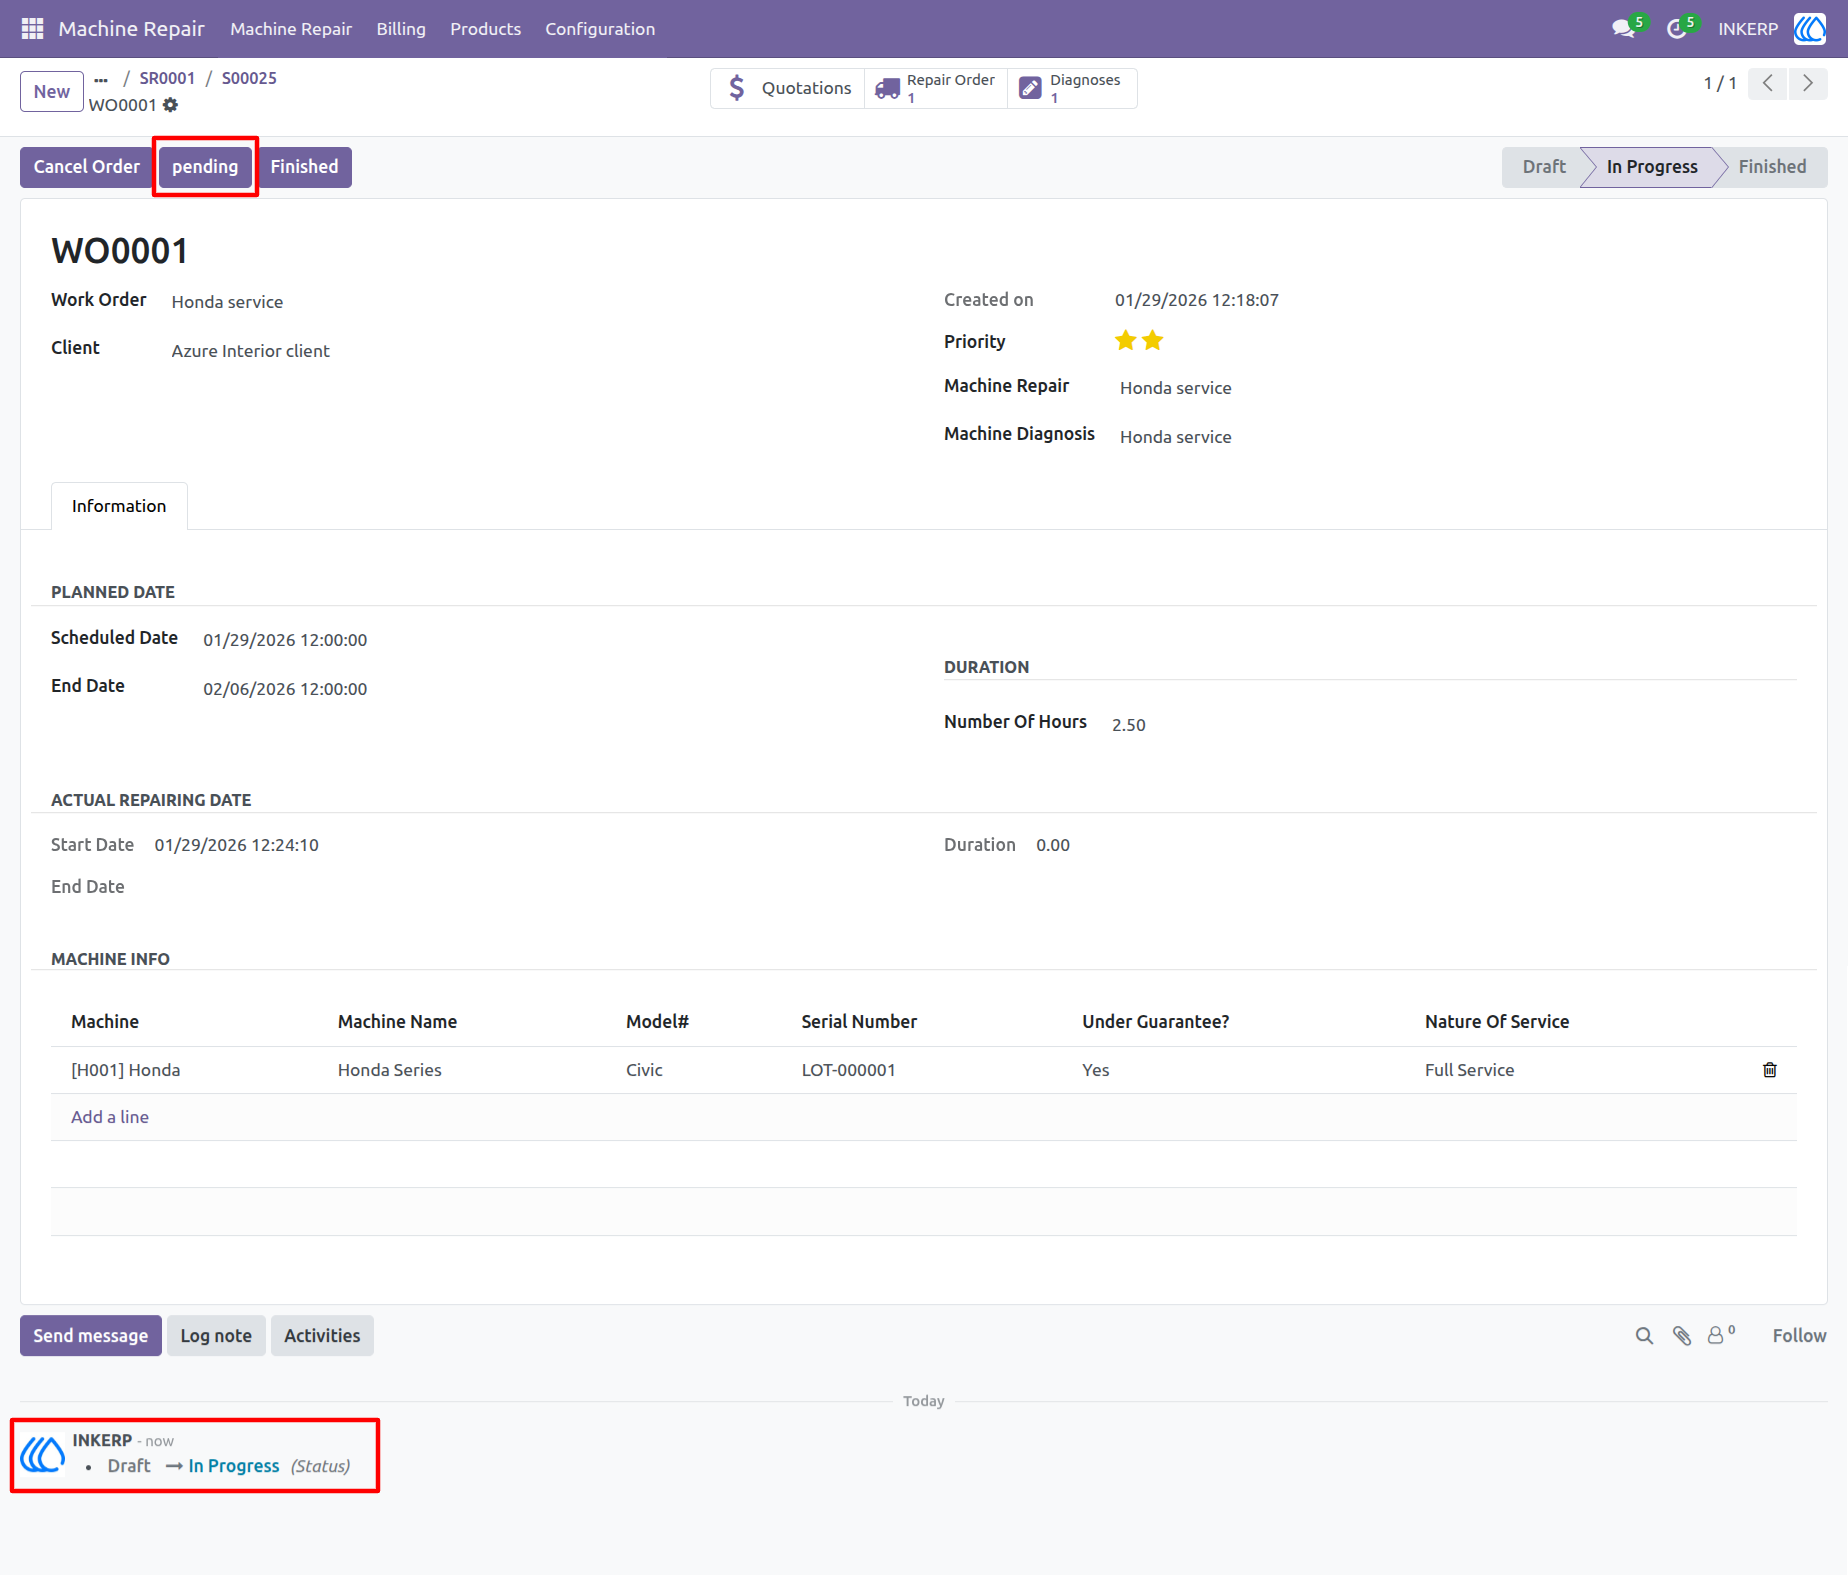Click Send message button
1848x1577 pixels.
coord(91,1336)
